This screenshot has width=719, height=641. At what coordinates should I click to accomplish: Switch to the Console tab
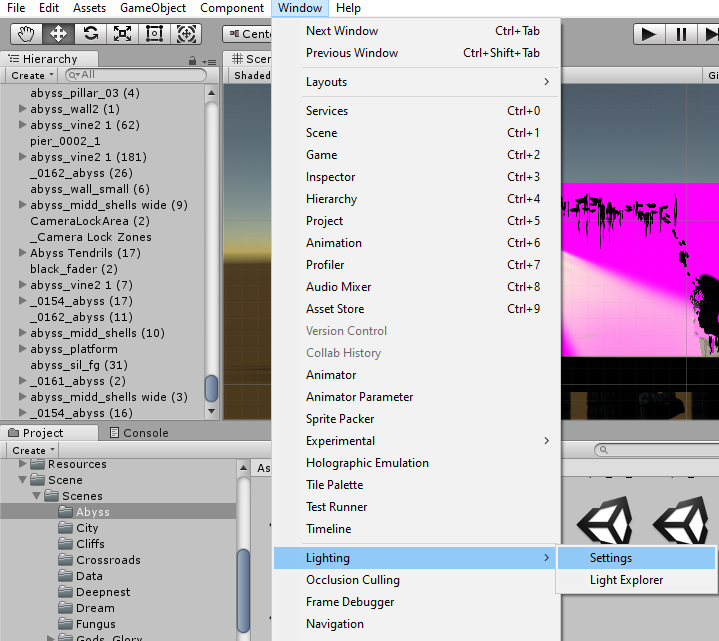point(139,433)
